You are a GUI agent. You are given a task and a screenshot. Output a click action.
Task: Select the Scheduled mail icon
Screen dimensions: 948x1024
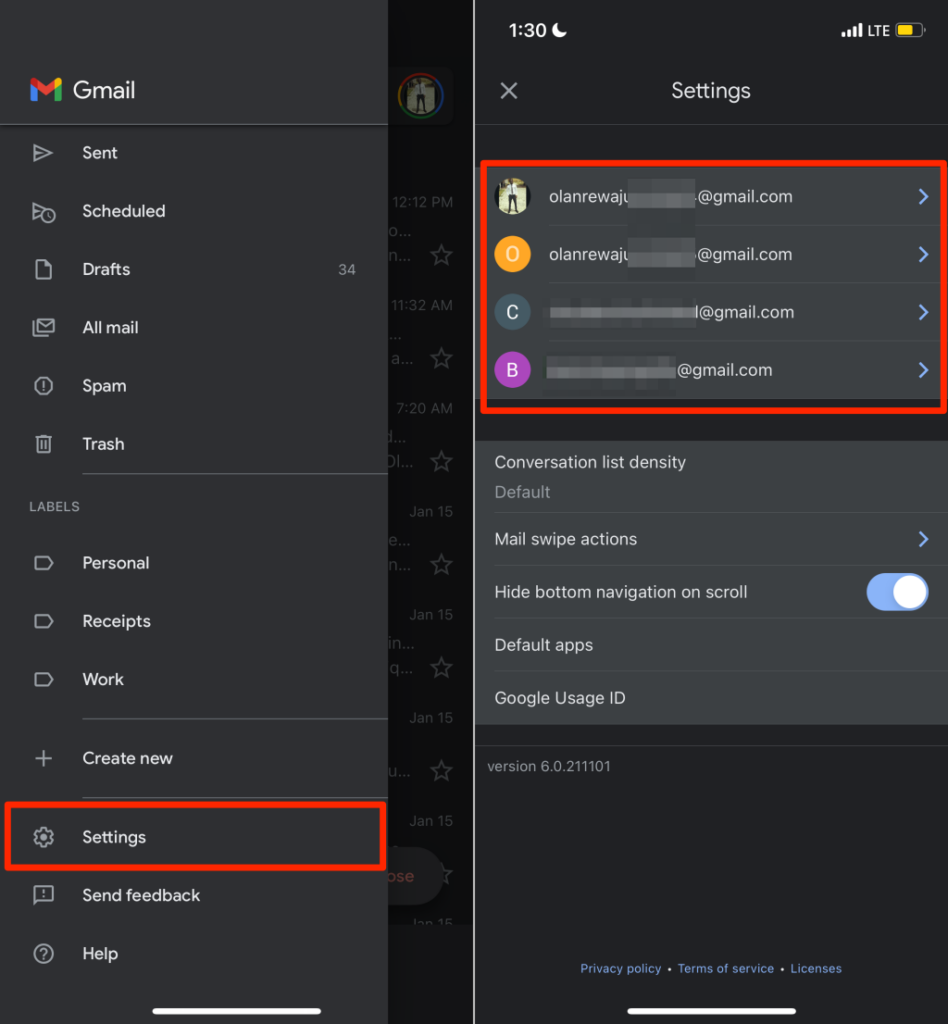pyautogui.click(x=43, y=211)
